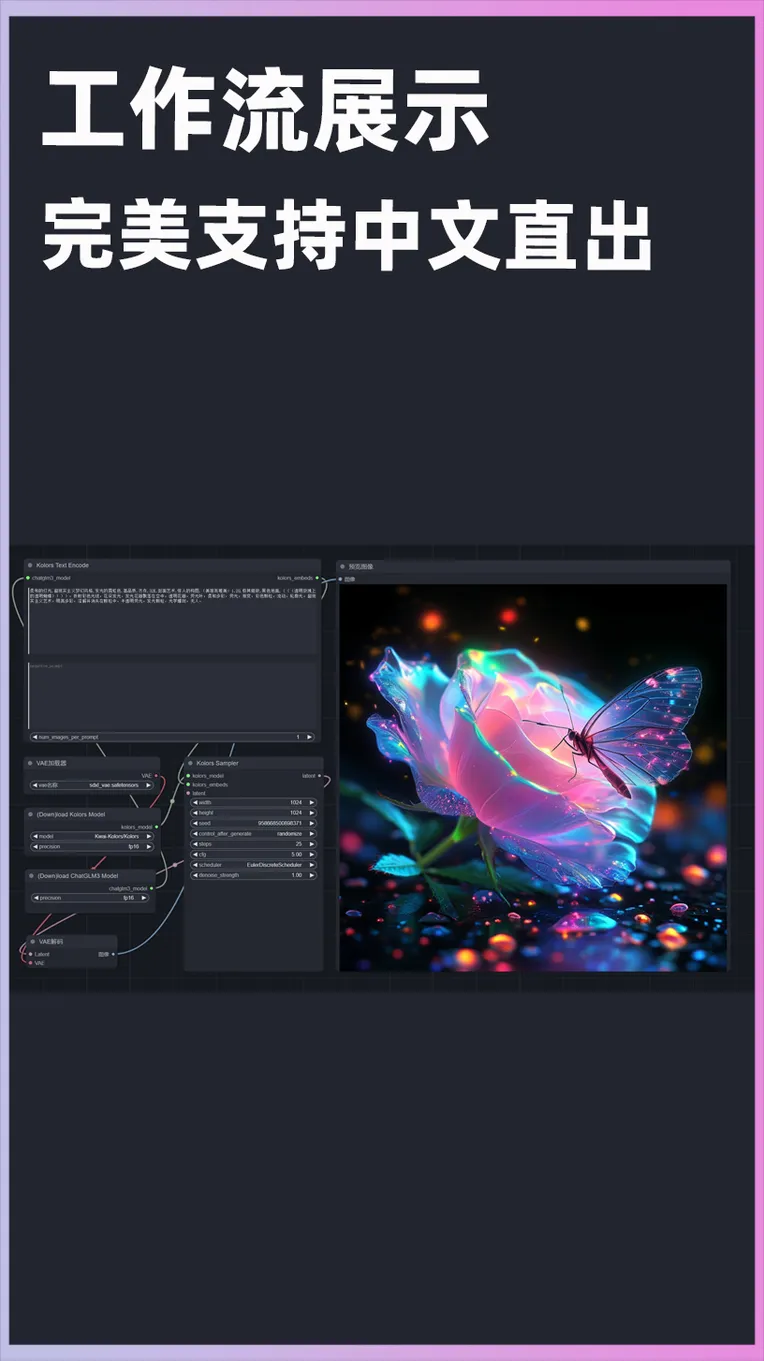Open control_after_generate randomize dropdown

[252, 833]
